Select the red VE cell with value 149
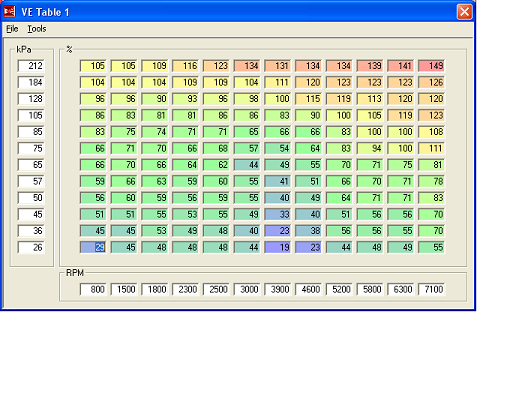The image size is (528, 396). click(431, 66)
